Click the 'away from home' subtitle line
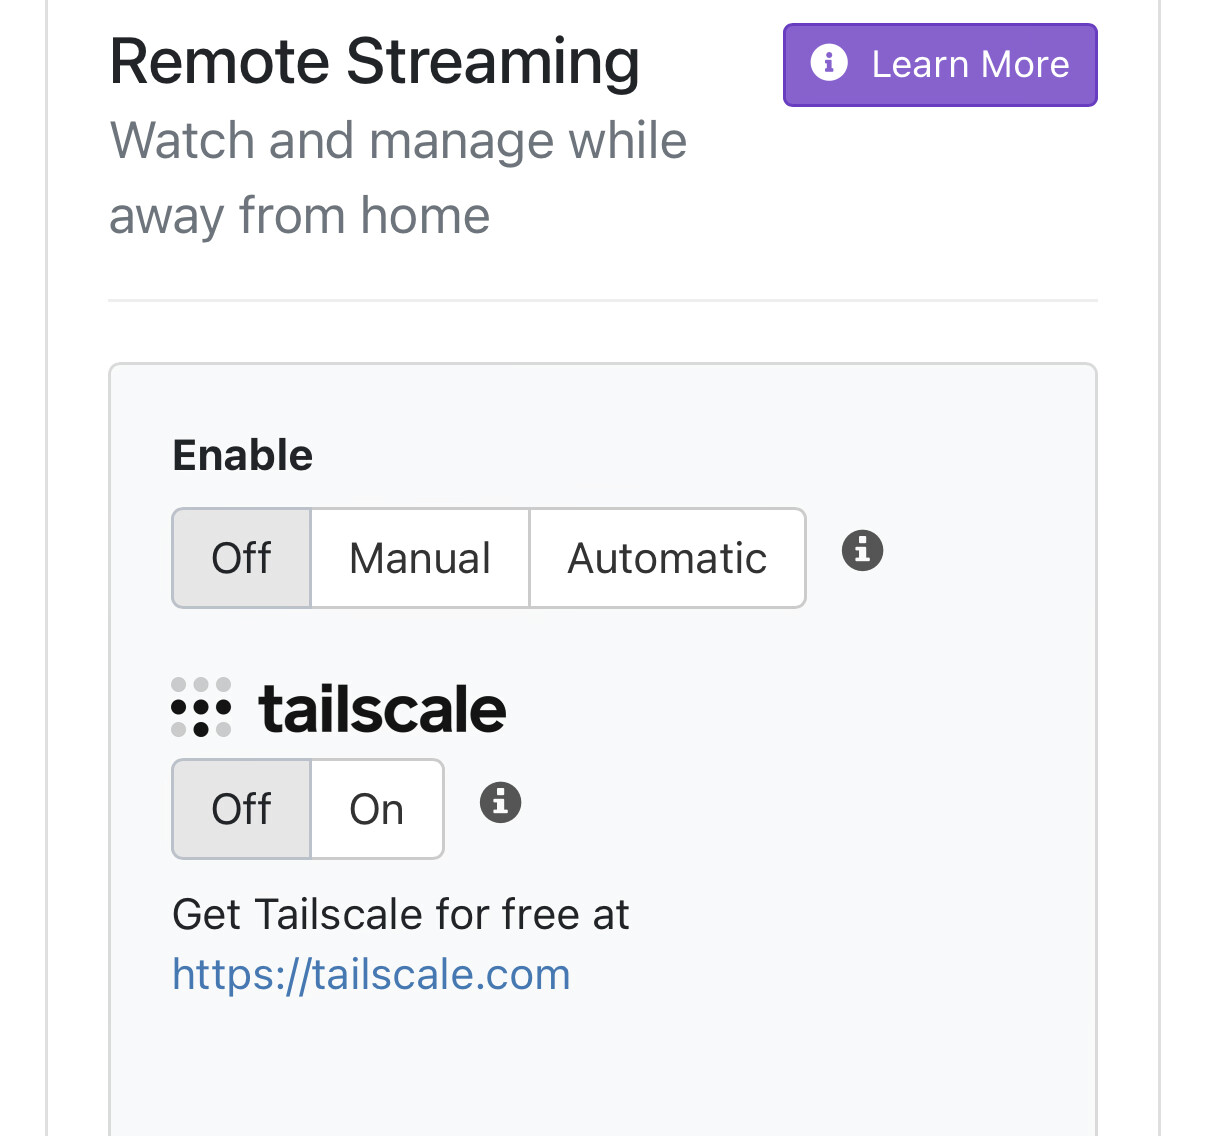This screenshot has width=1206, height=1136. click(x=299, y=216)
